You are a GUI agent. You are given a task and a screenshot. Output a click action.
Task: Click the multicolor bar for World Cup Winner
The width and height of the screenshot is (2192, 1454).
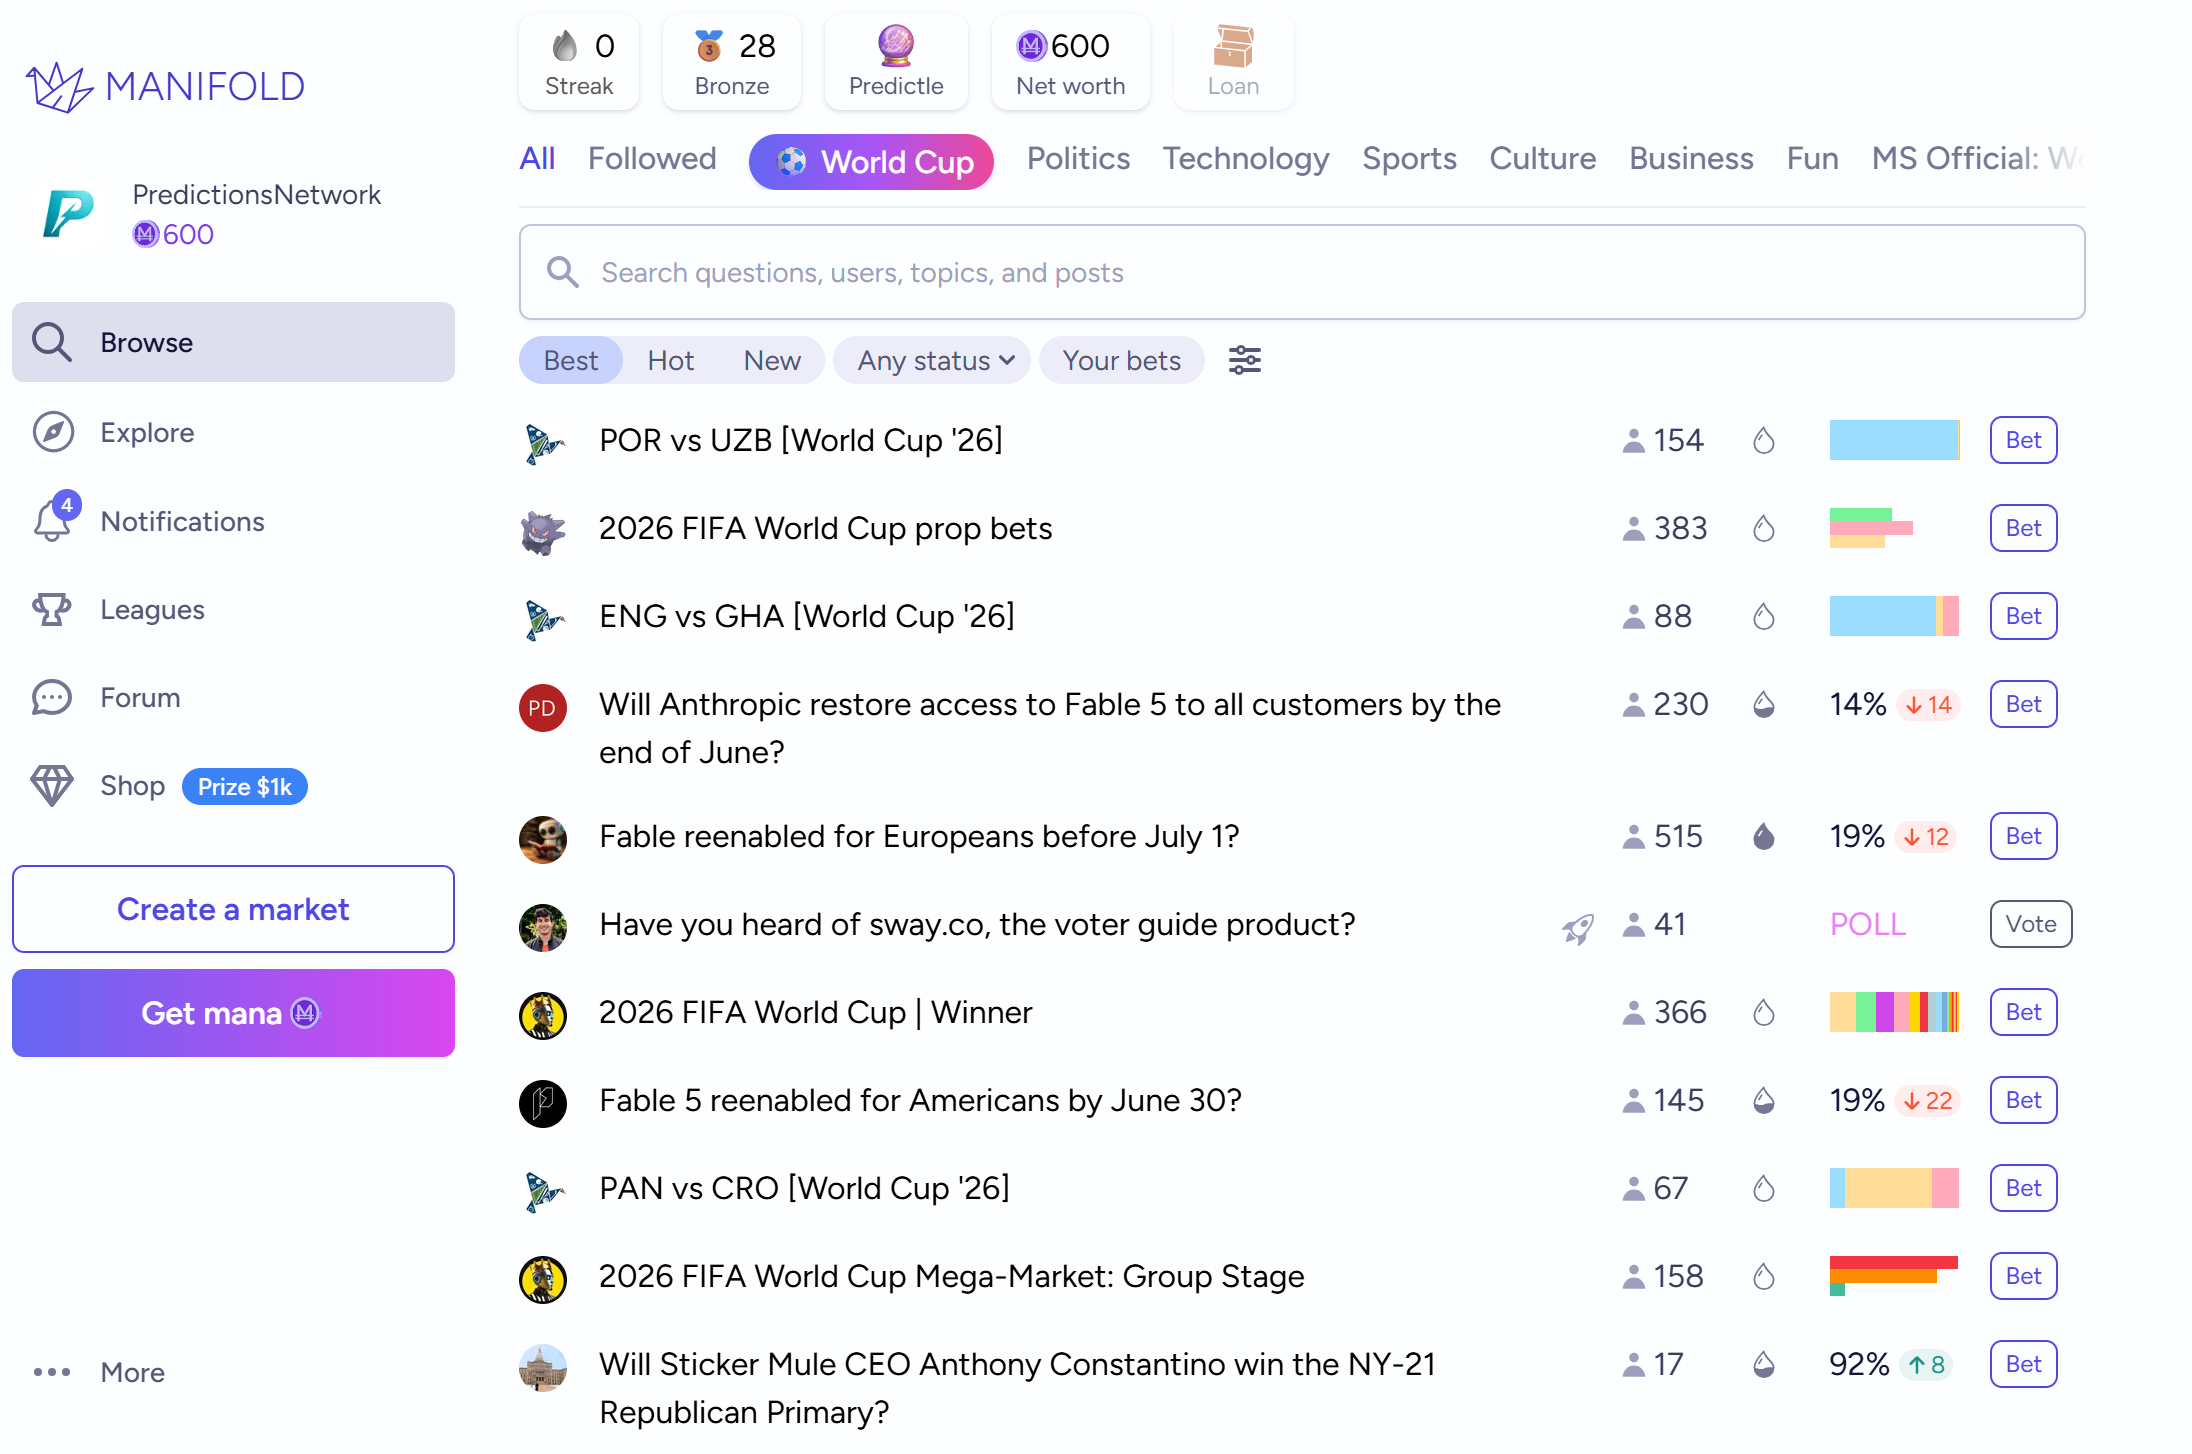[x=1894, y=1012]
